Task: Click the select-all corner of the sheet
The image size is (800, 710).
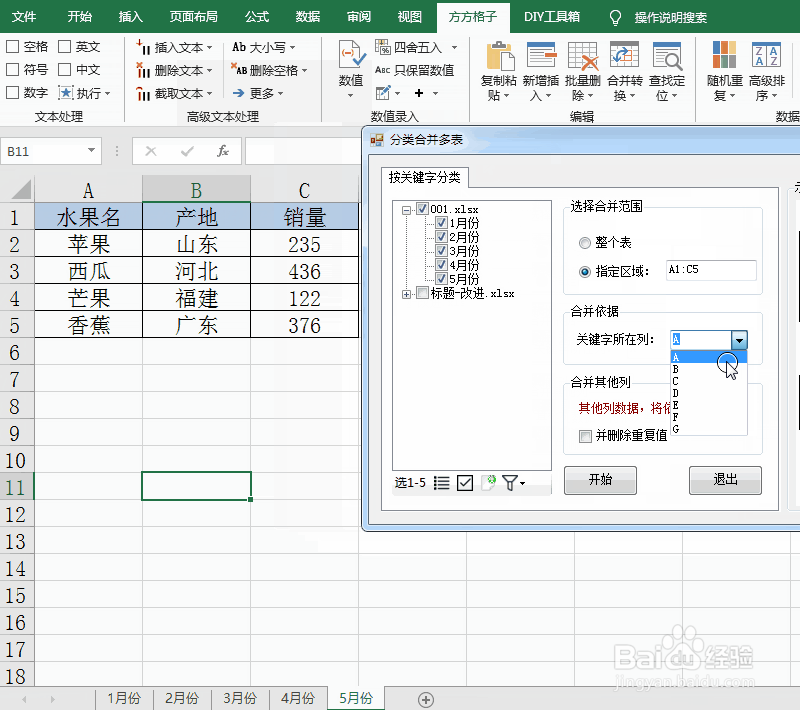Action: [21, 189]
